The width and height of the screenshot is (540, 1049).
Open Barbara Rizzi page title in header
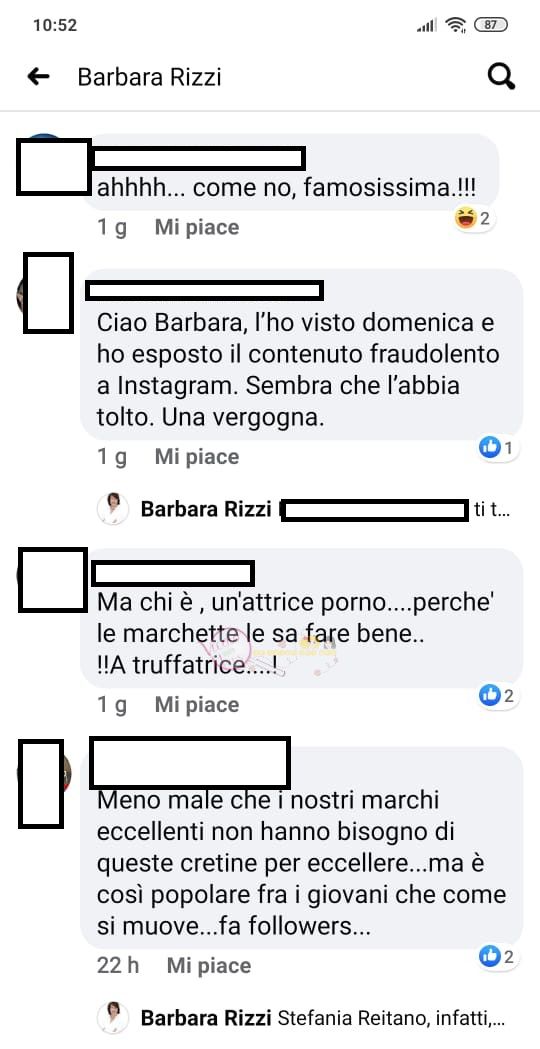pyautogui.click(x=149, y=77)
